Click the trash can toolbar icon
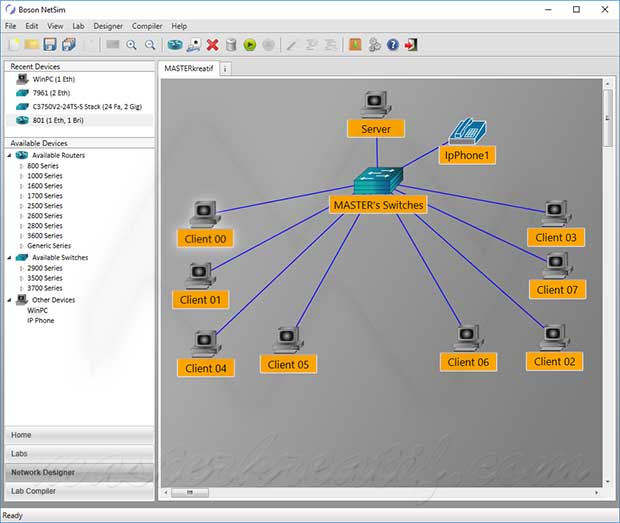The height and width of the screenshot is (523, 620). click(231, 45)
